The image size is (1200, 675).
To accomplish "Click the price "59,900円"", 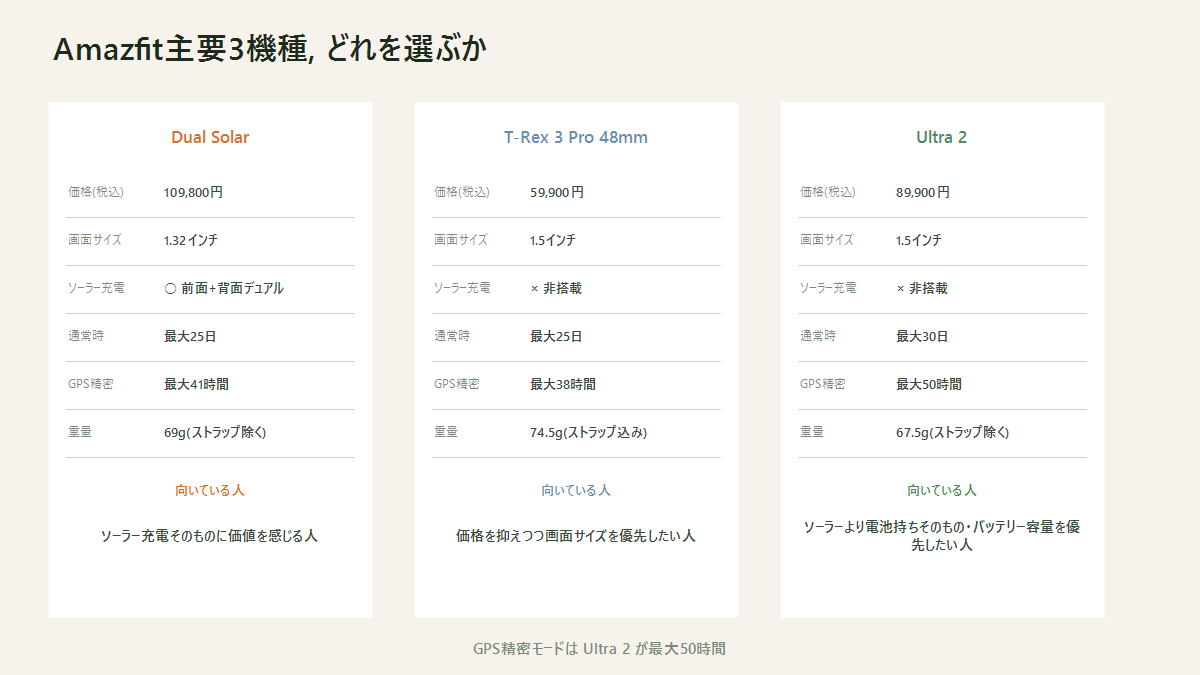I will point(557,192).
